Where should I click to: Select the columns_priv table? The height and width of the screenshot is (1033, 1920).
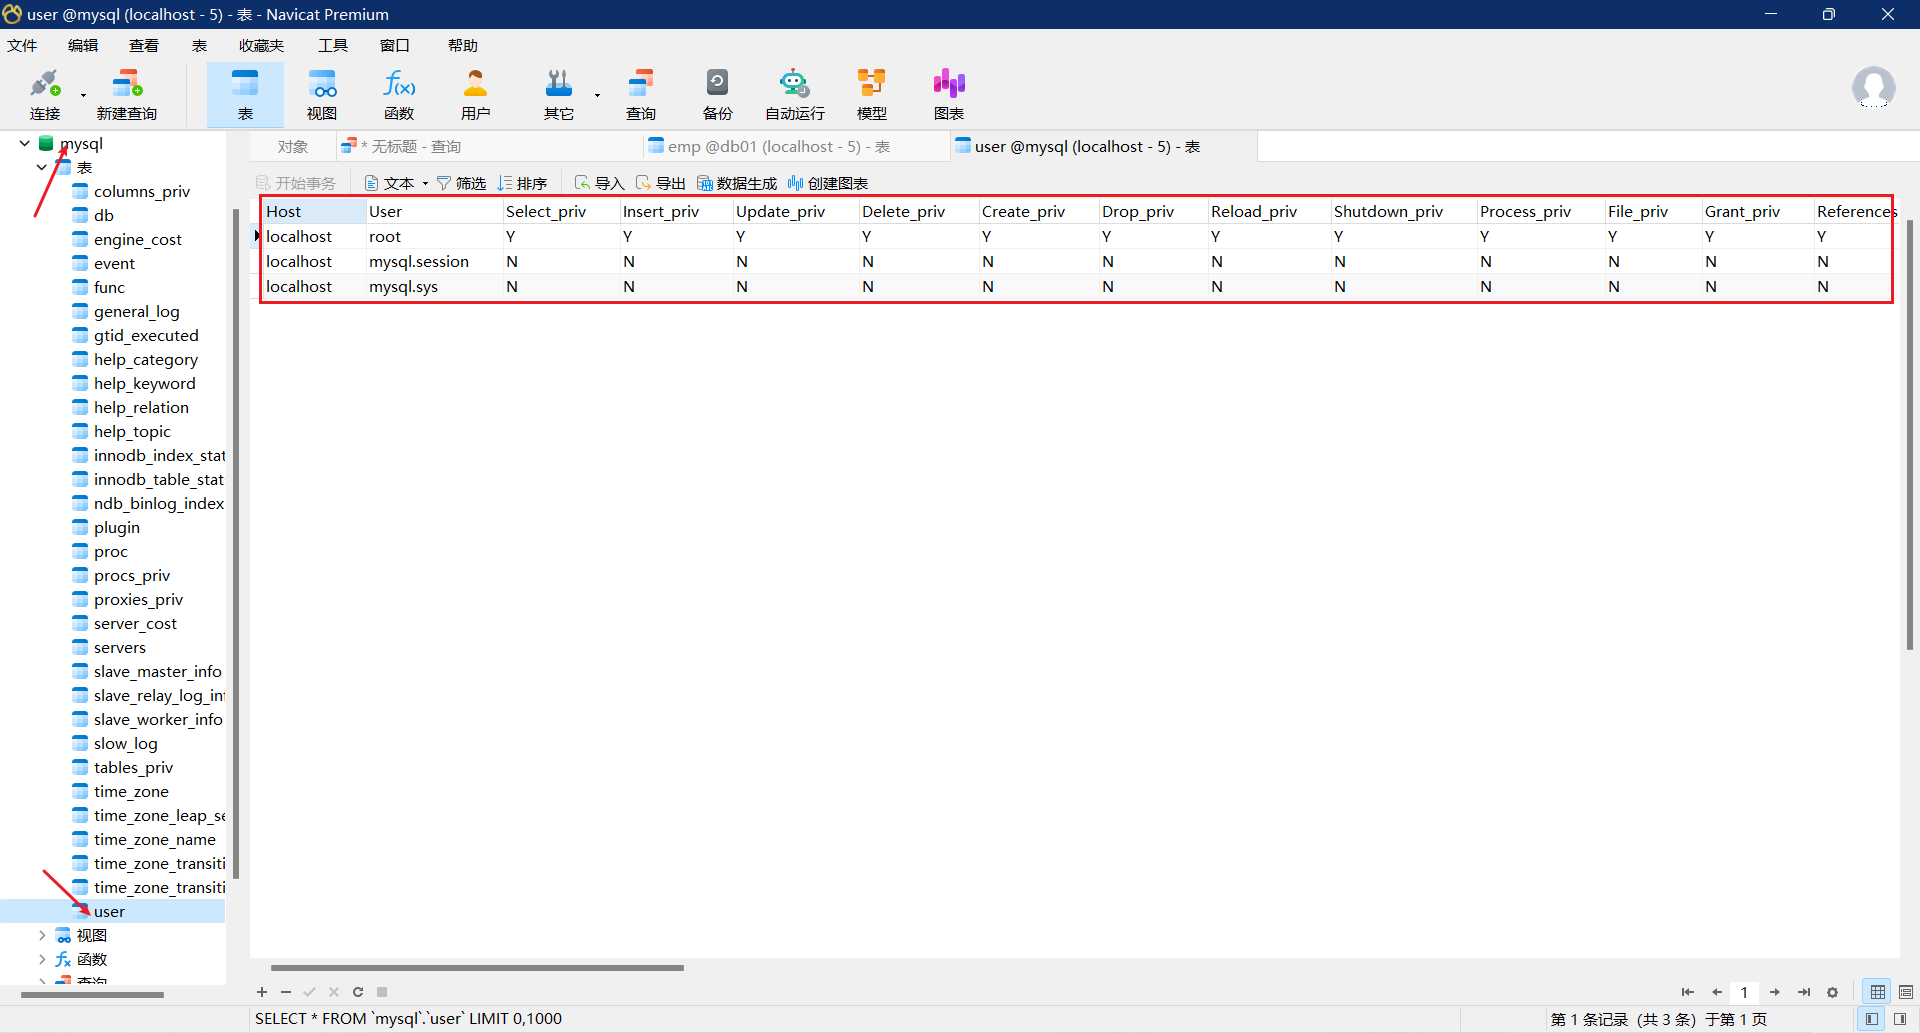(141, 191)
